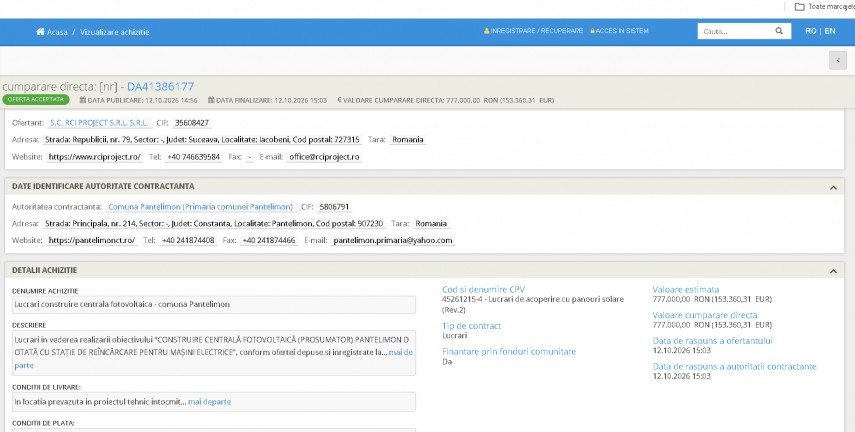This screenshot has width=855, height=432.
Task: Click the home icon next to Acasa
Action: (x=40, y=32)
